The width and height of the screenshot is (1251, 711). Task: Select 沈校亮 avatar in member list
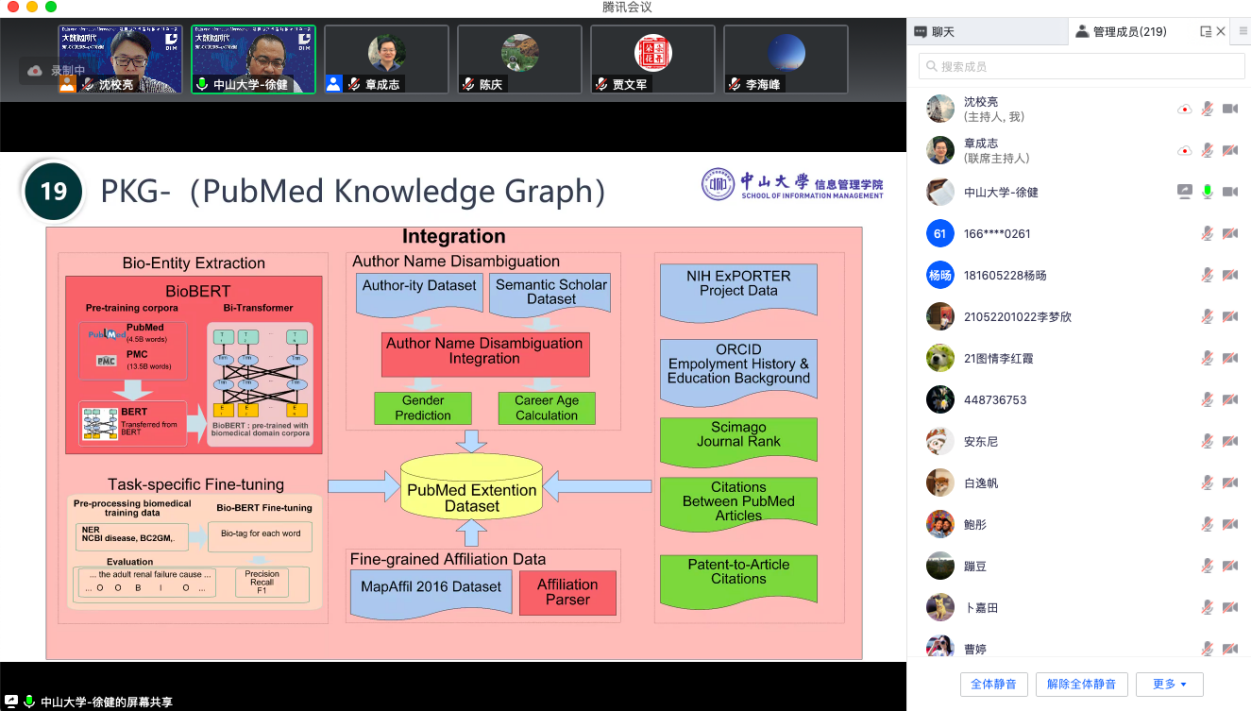point(940,108)
